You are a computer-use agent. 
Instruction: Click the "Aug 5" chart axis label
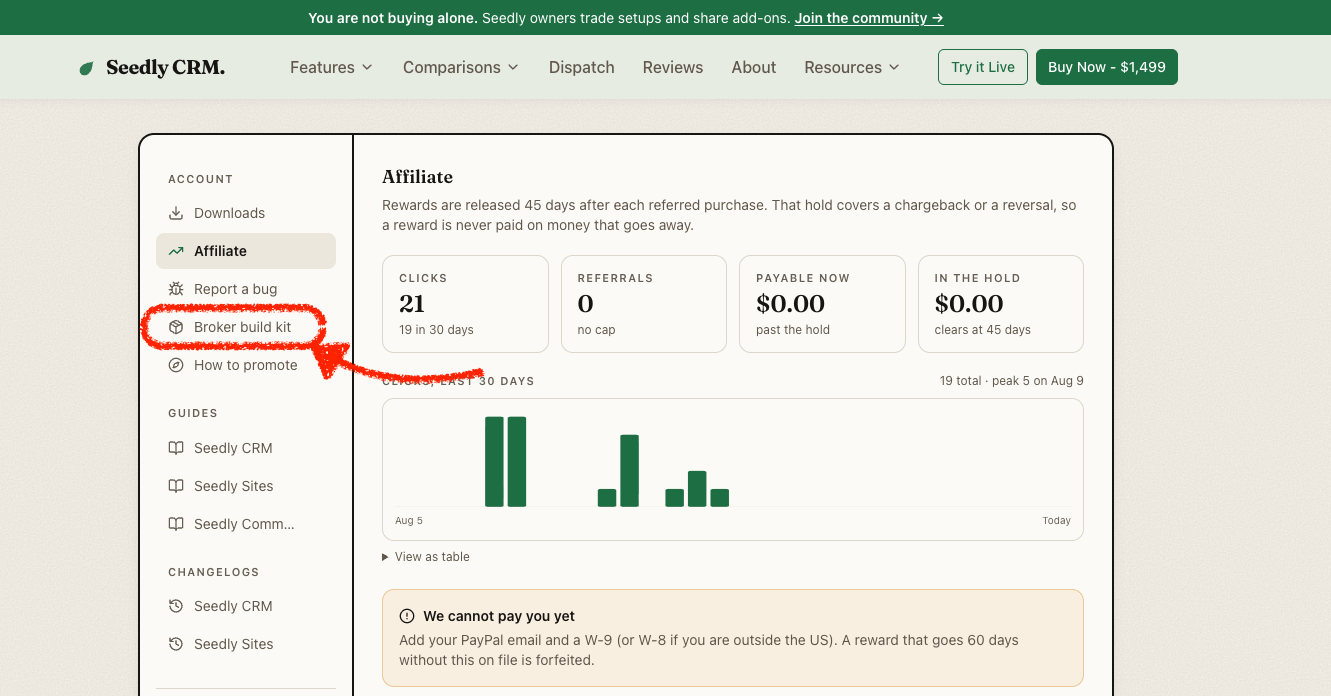409,521
